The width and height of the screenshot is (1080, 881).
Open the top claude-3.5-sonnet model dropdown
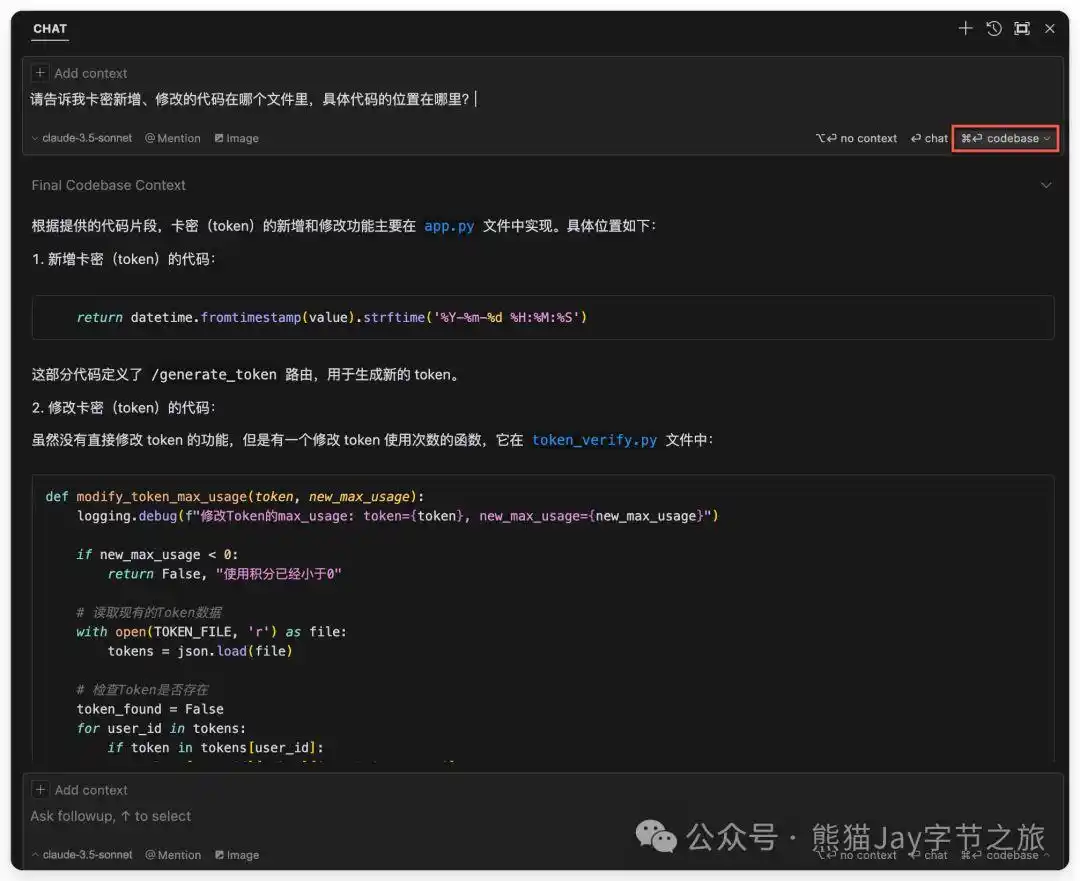coord(82,138)
